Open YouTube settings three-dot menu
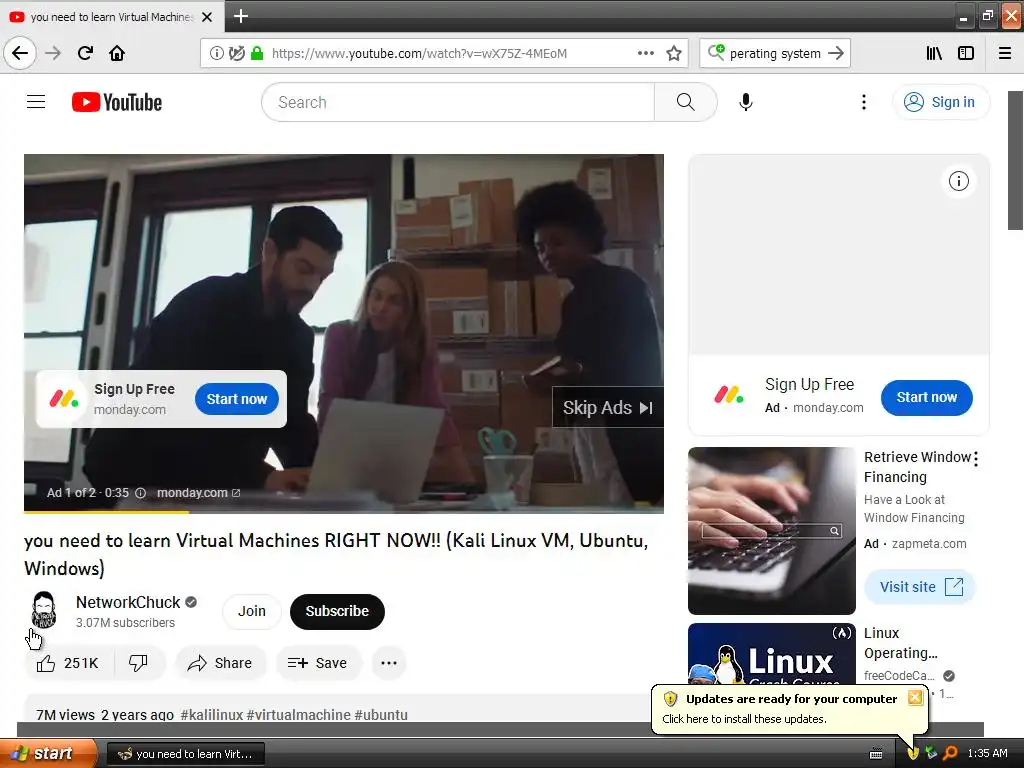Screen dimensions: 1024x768 863,102
